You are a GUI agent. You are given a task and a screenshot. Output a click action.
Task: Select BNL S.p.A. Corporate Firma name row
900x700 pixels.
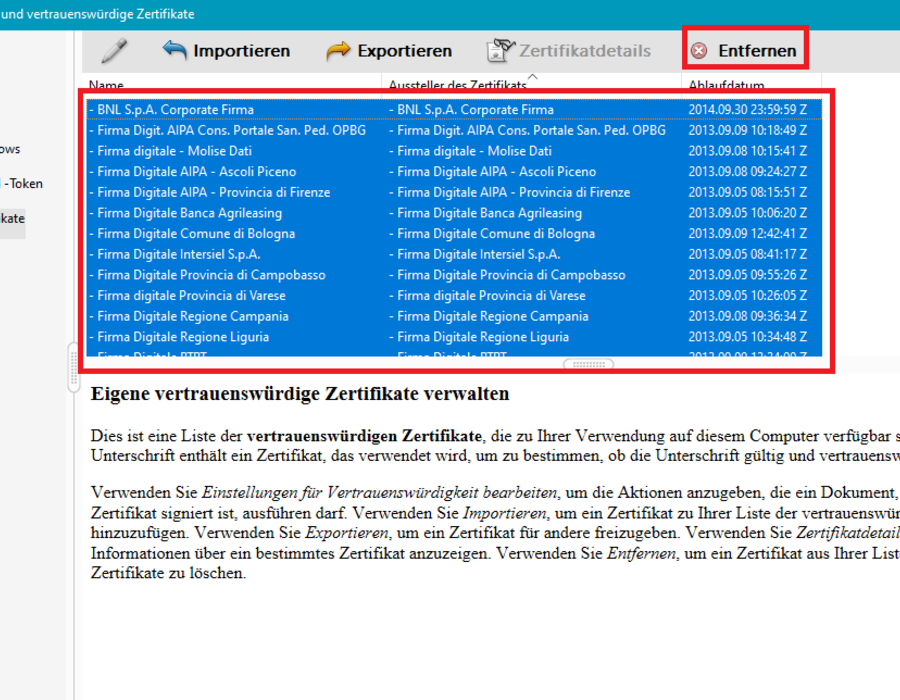click(175, 110)
